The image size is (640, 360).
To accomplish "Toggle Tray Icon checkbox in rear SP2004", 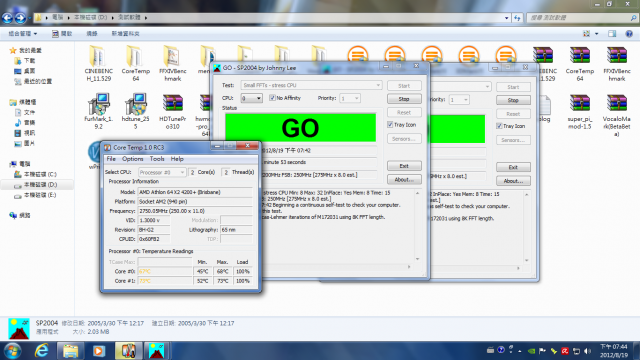I will (x=499, y=126).
